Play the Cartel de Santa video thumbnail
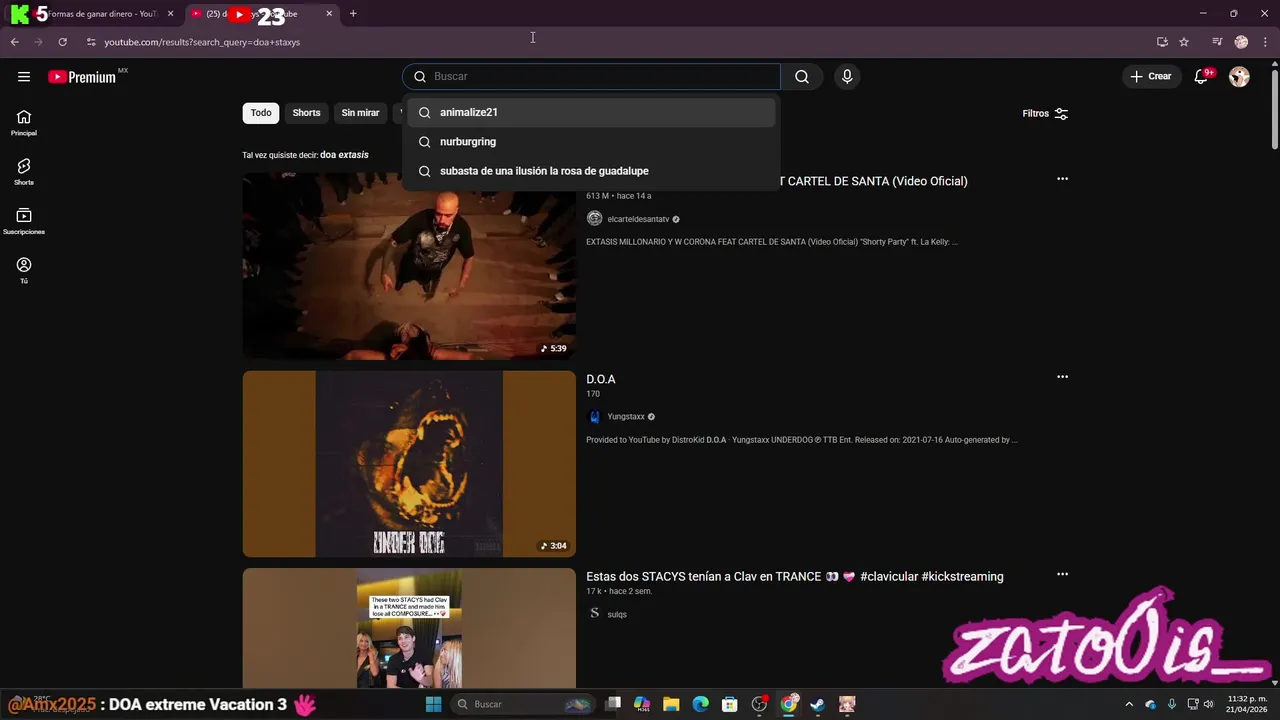The height and width of the screenshot is (720, 1280). tap(409, 266)
